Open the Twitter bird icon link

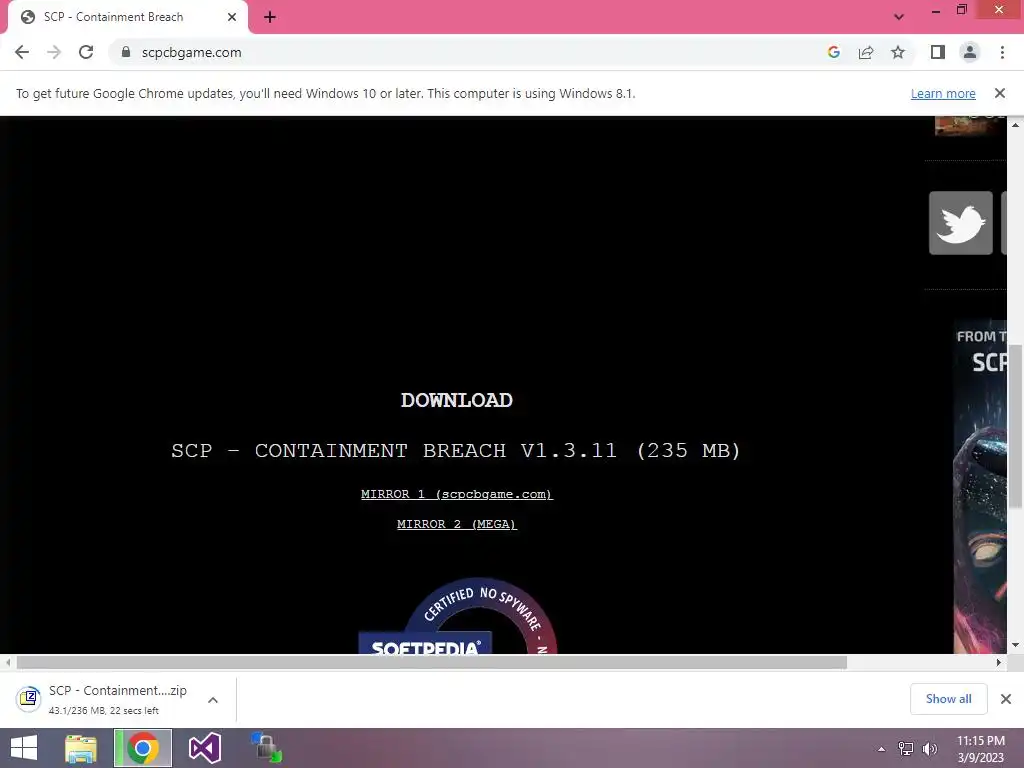tap(961, 223)
